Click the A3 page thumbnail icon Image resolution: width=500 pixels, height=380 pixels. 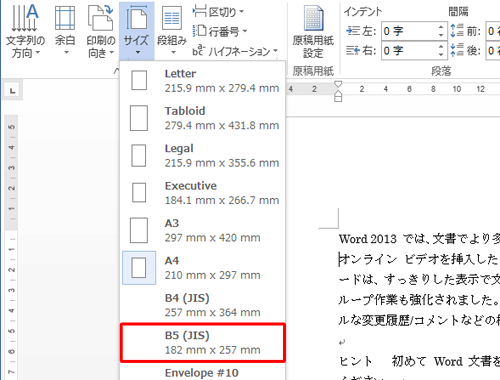point(139,230)
